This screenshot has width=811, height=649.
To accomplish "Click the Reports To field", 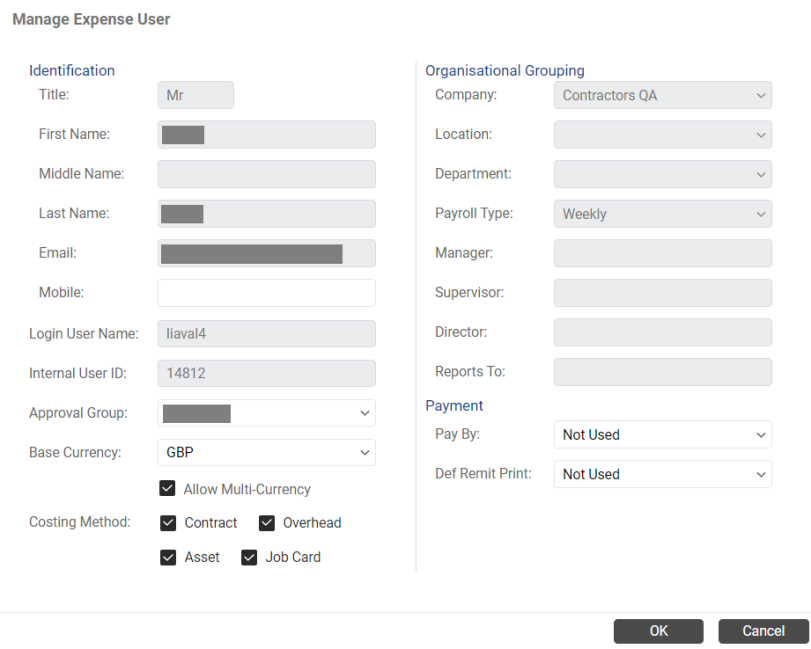I will (x=663, y=372).
